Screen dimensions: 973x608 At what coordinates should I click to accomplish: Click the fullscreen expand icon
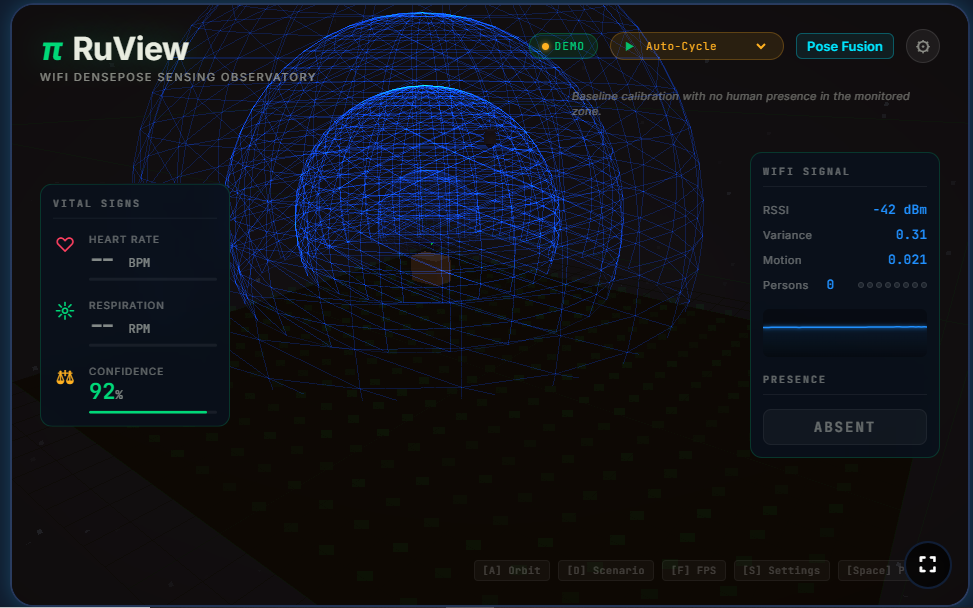(x=927, y=565)
